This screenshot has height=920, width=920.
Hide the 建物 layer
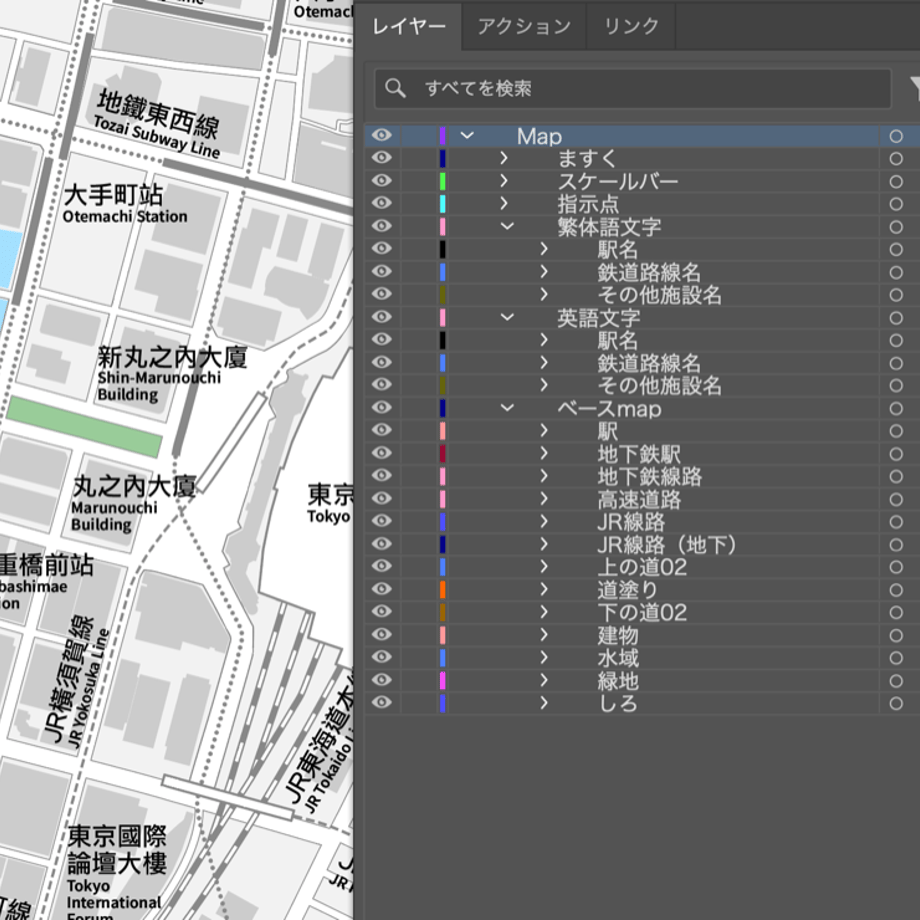381,635
